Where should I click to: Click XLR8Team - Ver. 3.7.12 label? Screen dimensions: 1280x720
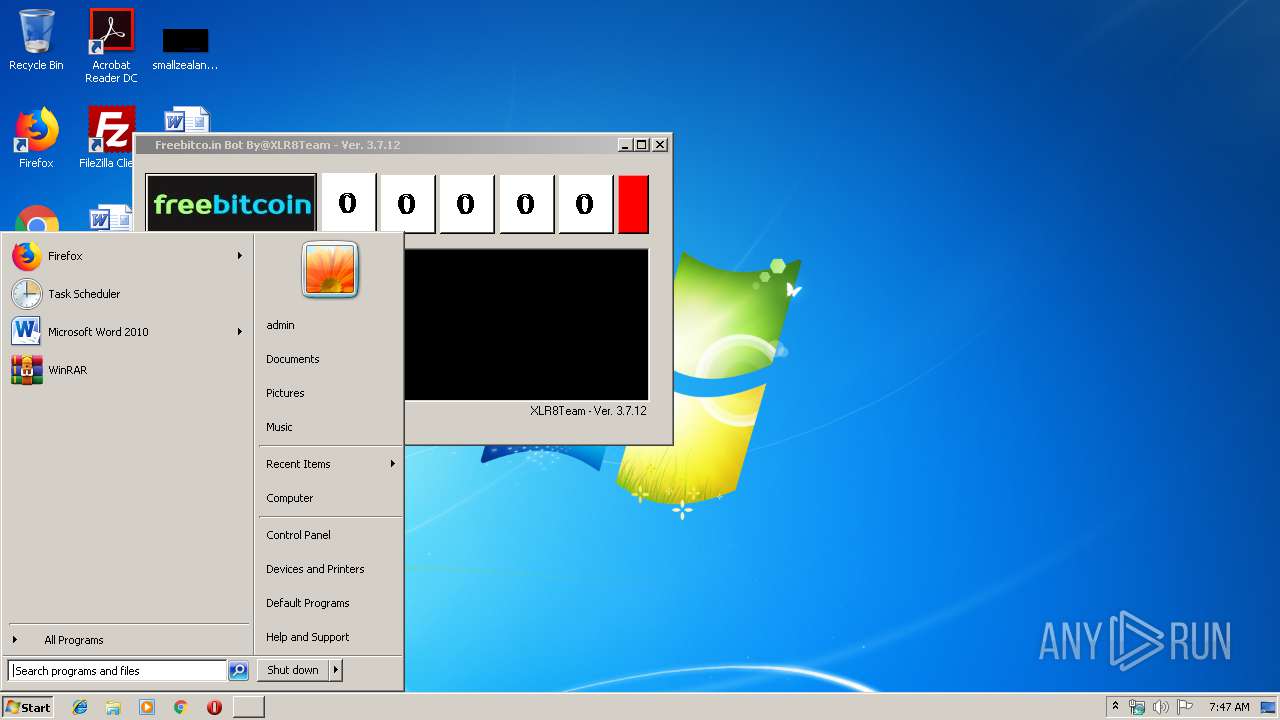coord(588,411)
